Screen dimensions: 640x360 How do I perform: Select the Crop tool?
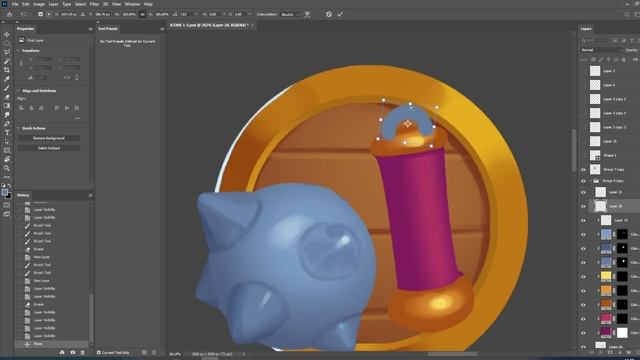(x=7, y=70)
